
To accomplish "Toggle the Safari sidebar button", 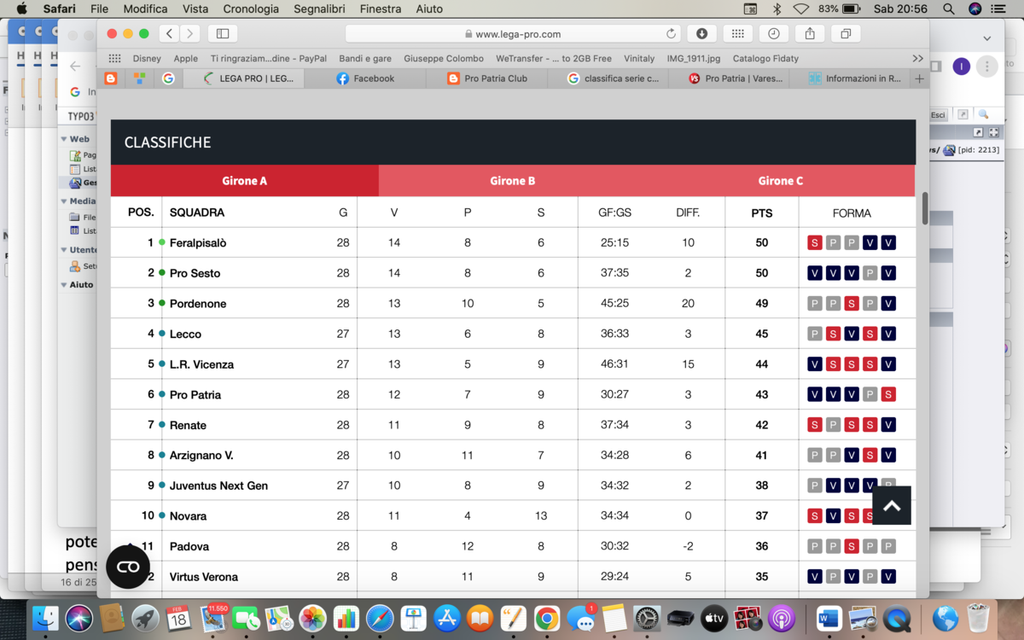I will (222, 34).
